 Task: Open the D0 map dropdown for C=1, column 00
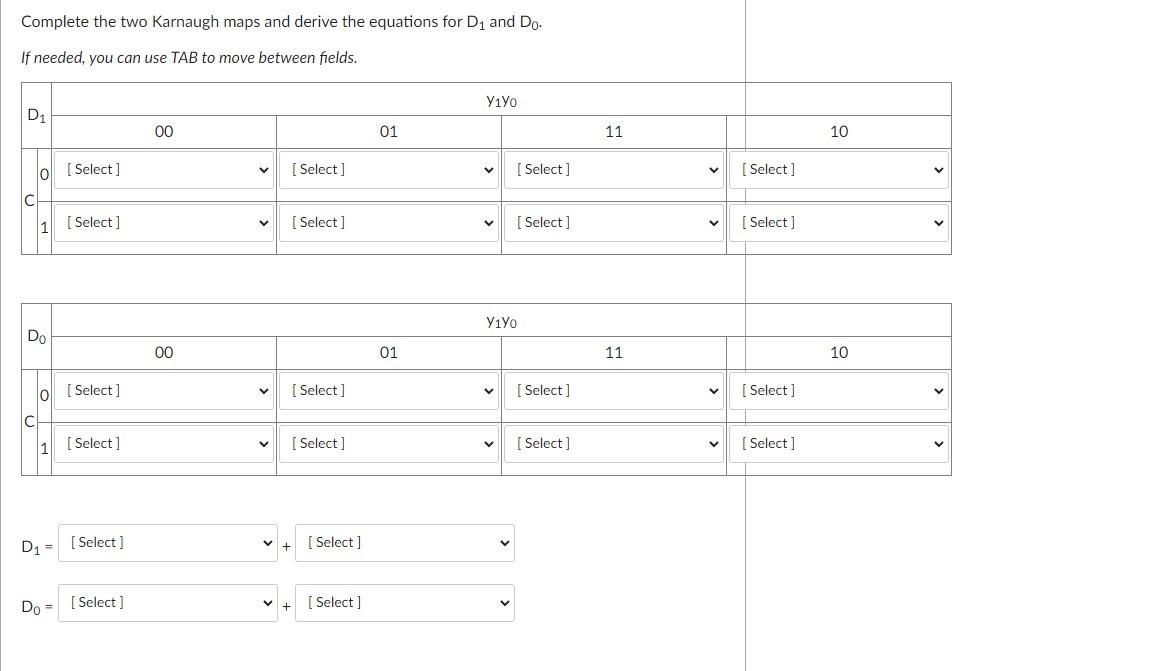pyautogui.click(x=164, y=443)
